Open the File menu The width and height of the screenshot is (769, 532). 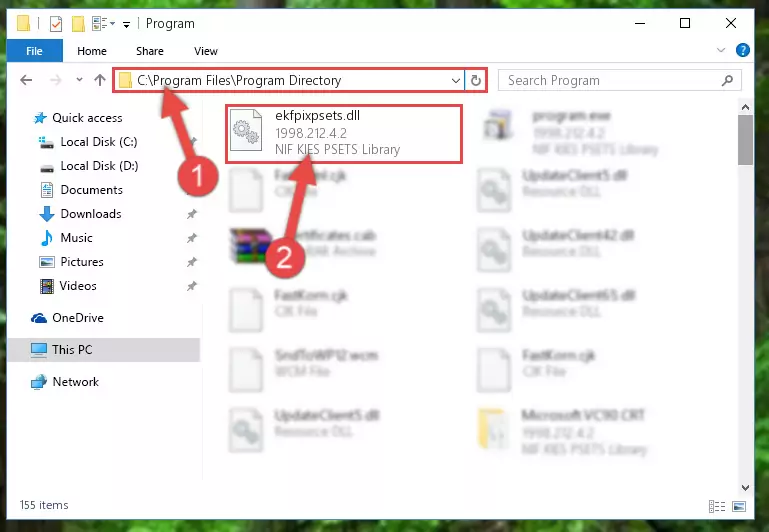coord(34,51)
